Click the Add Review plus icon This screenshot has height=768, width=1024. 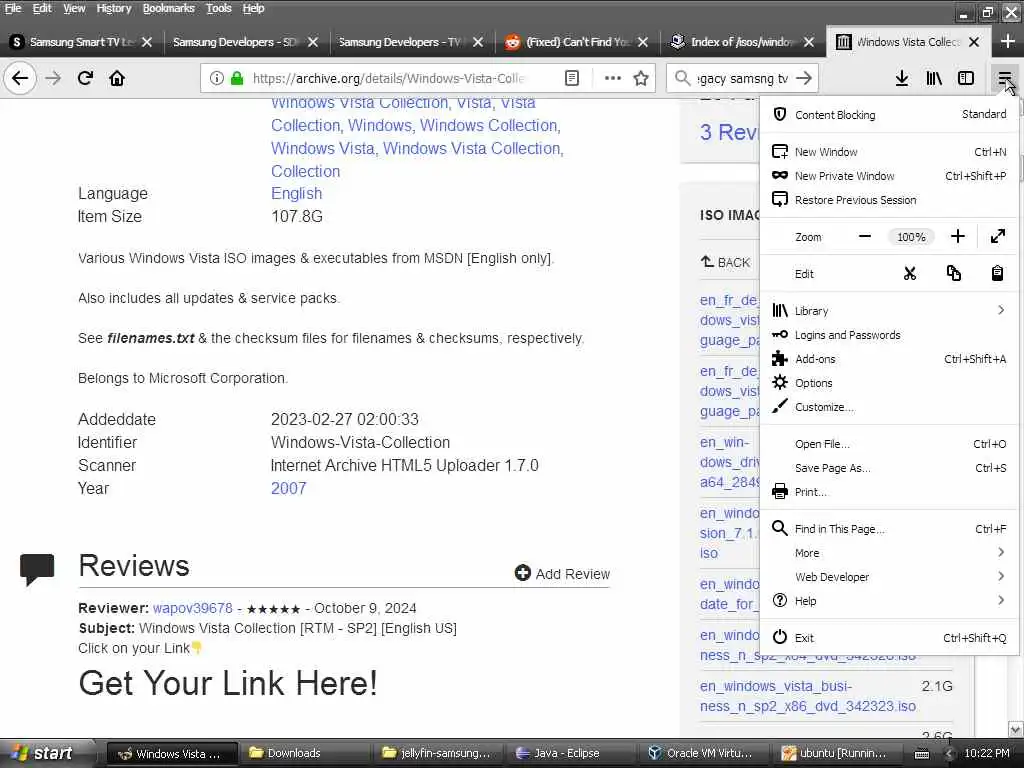tap(522, 573)
